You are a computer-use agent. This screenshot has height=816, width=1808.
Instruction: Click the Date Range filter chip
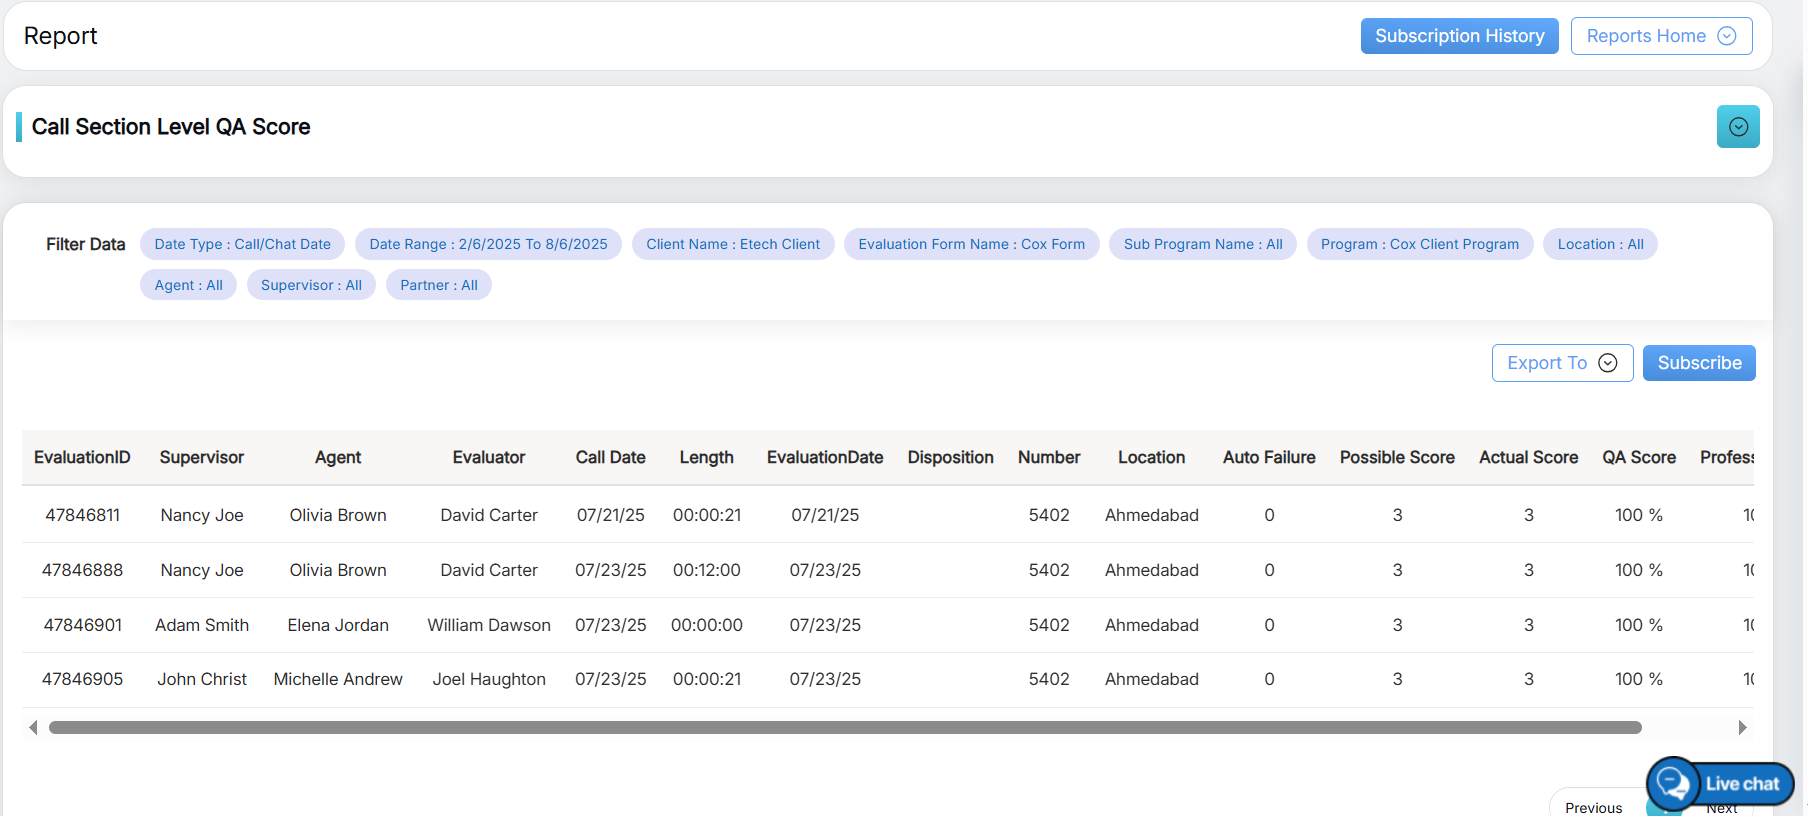coord(488,244)
